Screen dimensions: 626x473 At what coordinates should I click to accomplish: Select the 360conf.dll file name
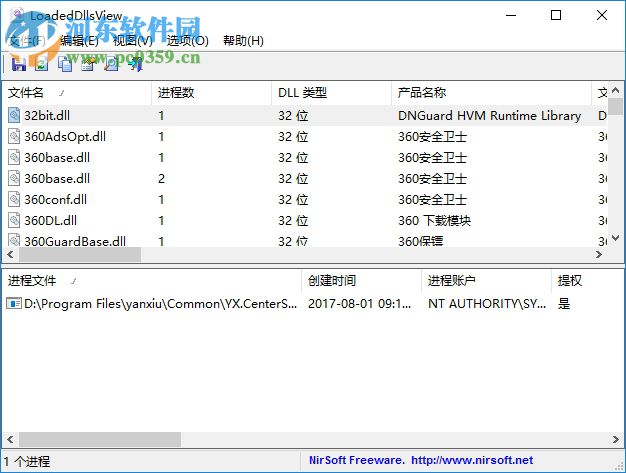(55, 200)
